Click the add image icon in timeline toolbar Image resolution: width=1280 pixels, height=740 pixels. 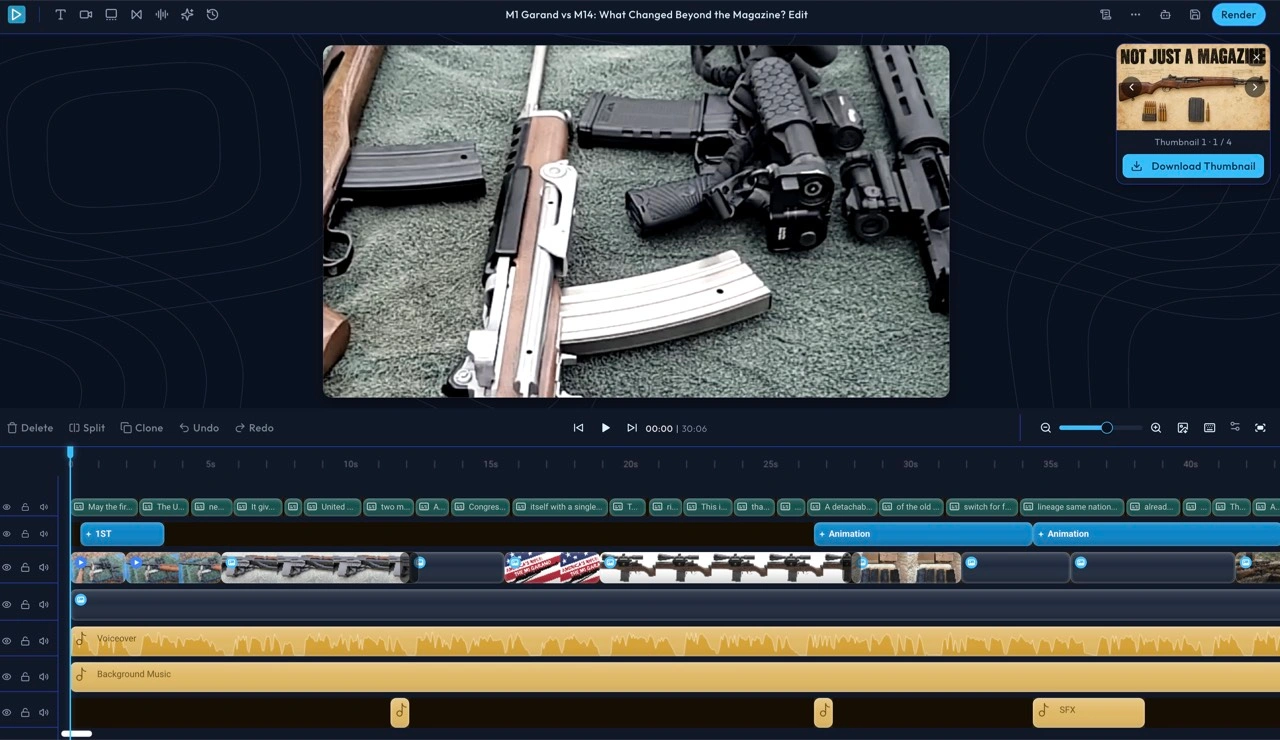point(1183,428)
